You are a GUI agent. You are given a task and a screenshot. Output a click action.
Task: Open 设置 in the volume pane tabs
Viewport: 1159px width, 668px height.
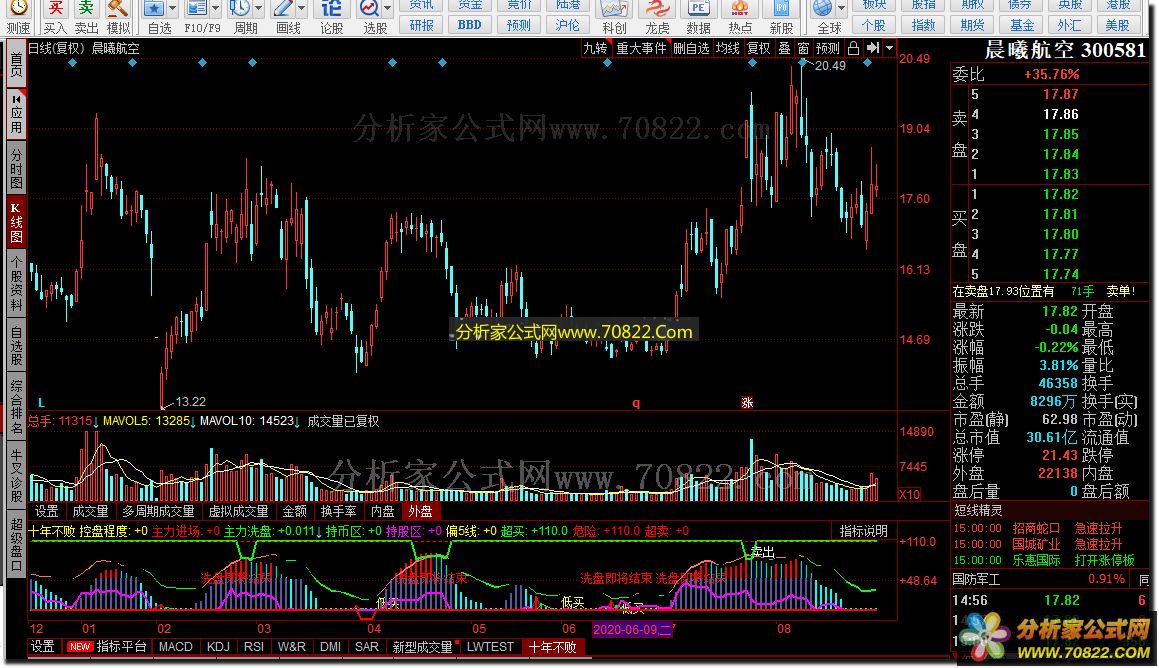46,511
